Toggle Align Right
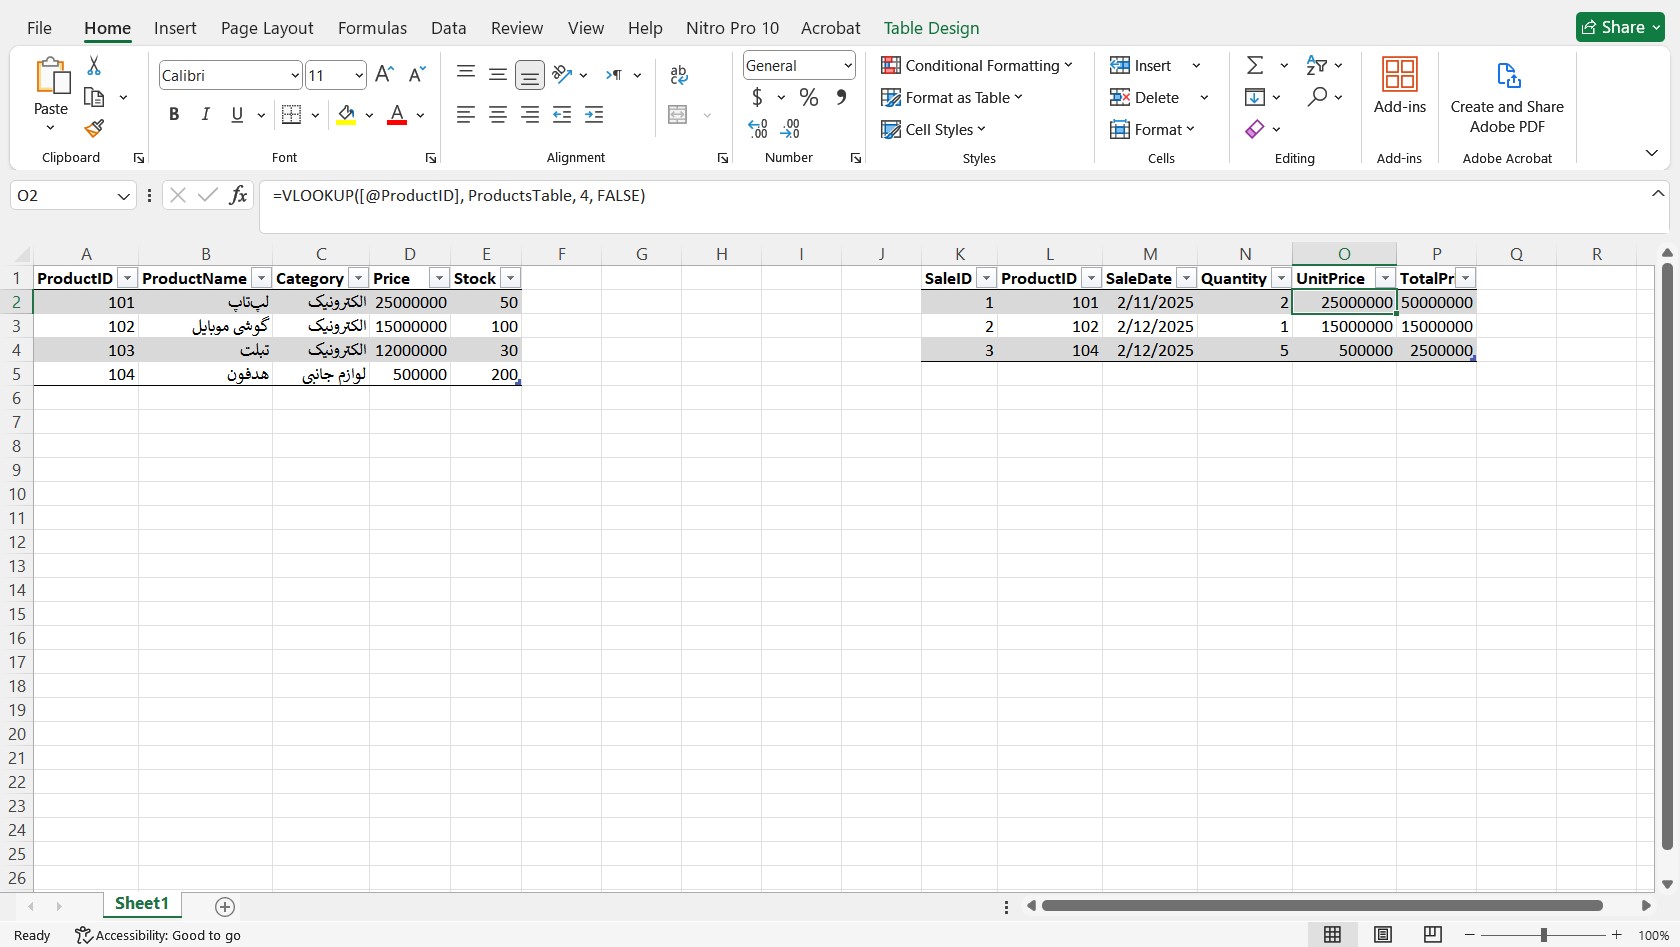The image size is (1680, 947). pos(530,114)
